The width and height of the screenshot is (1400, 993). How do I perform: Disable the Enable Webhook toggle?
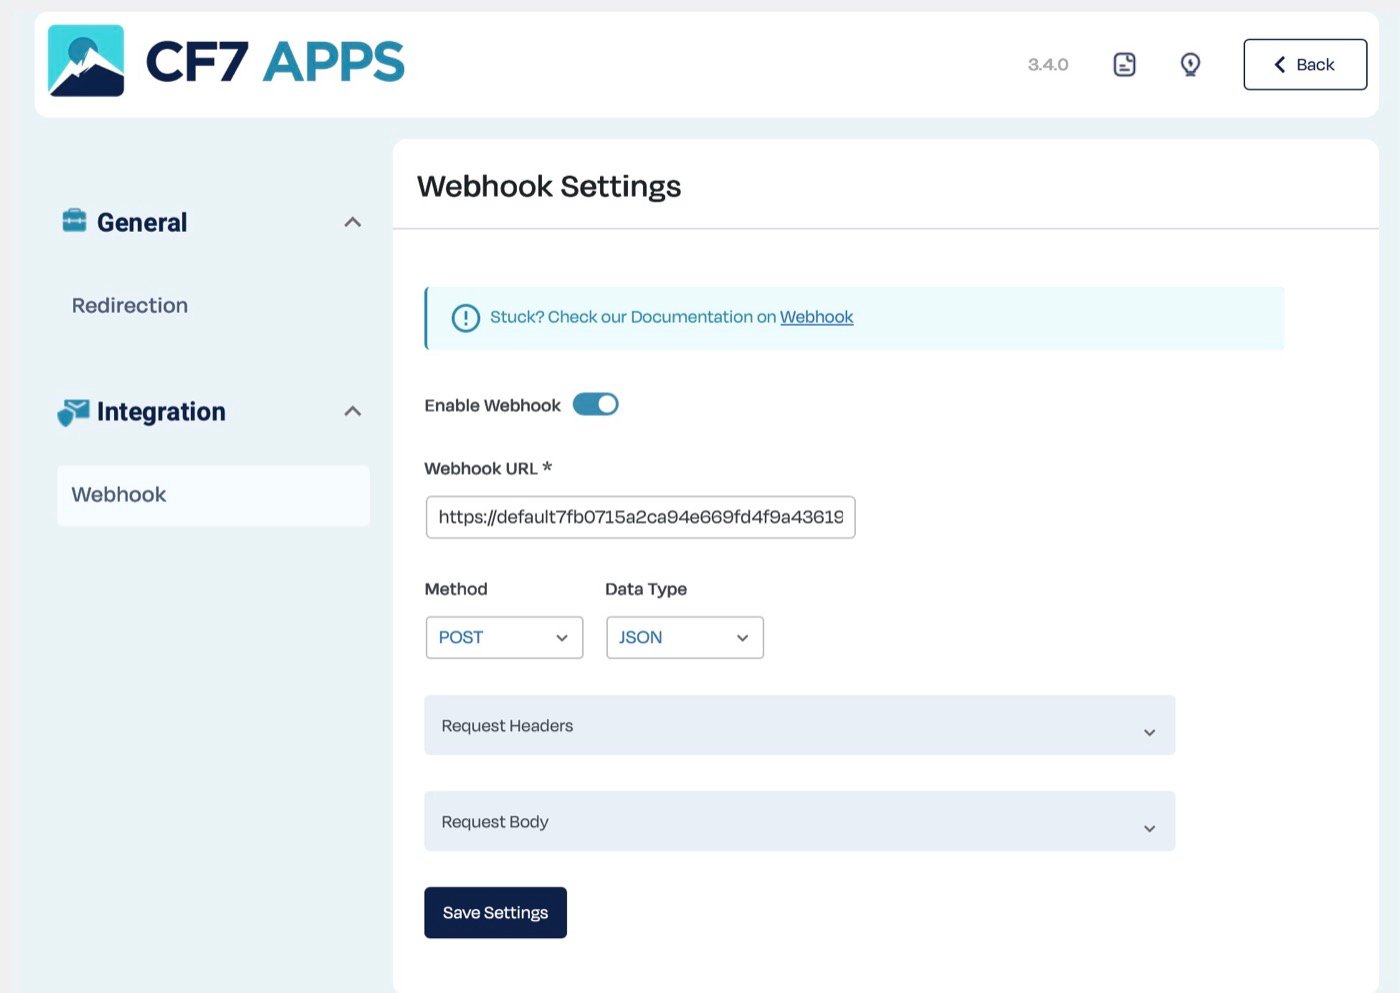pos(596,404)
